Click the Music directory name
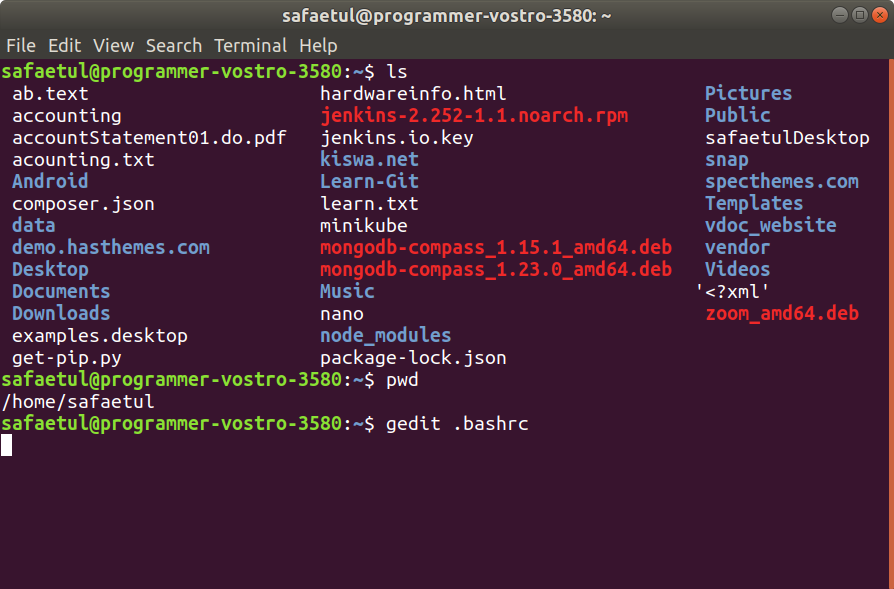Screen dimensions: 894x589 [x=346, y=291]
